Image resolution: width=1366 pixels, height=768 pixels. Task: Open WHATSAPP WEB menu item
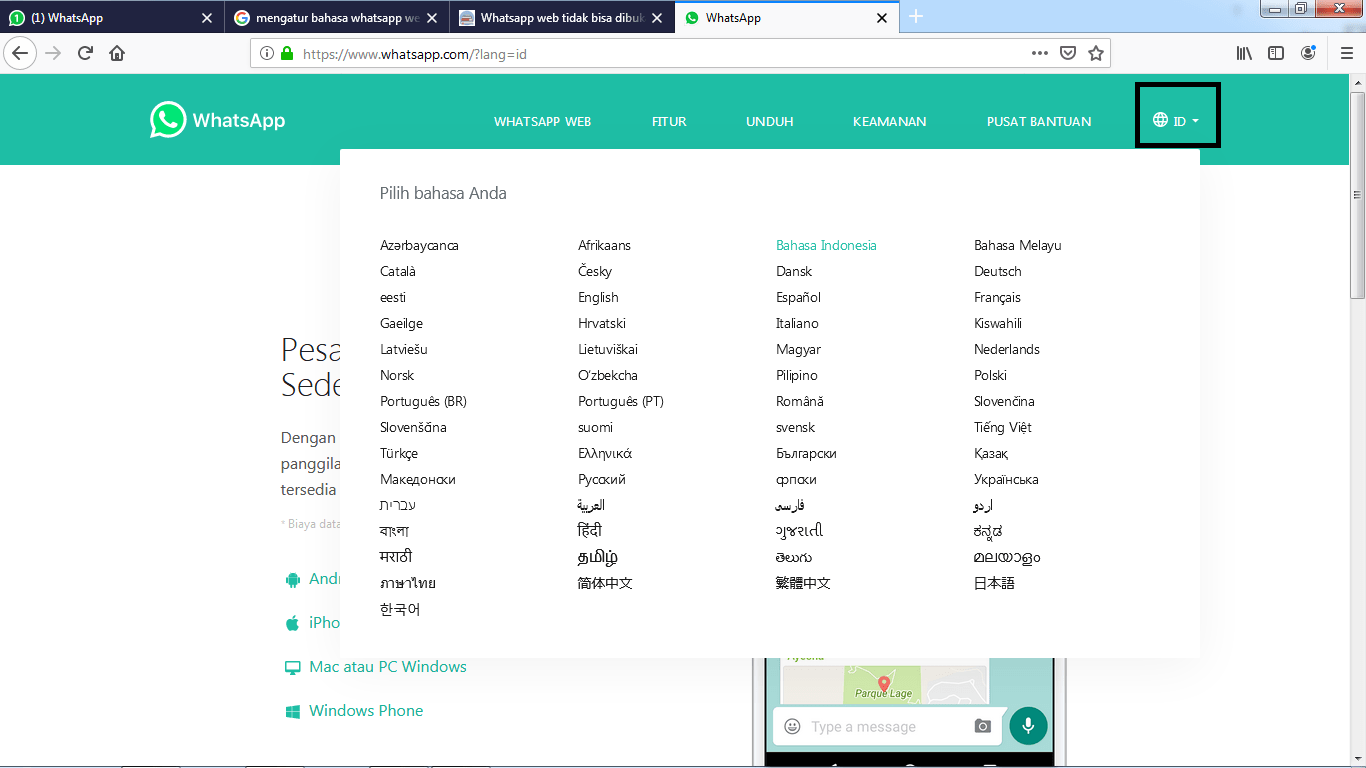pyautogui.click(x=542, y=122)
